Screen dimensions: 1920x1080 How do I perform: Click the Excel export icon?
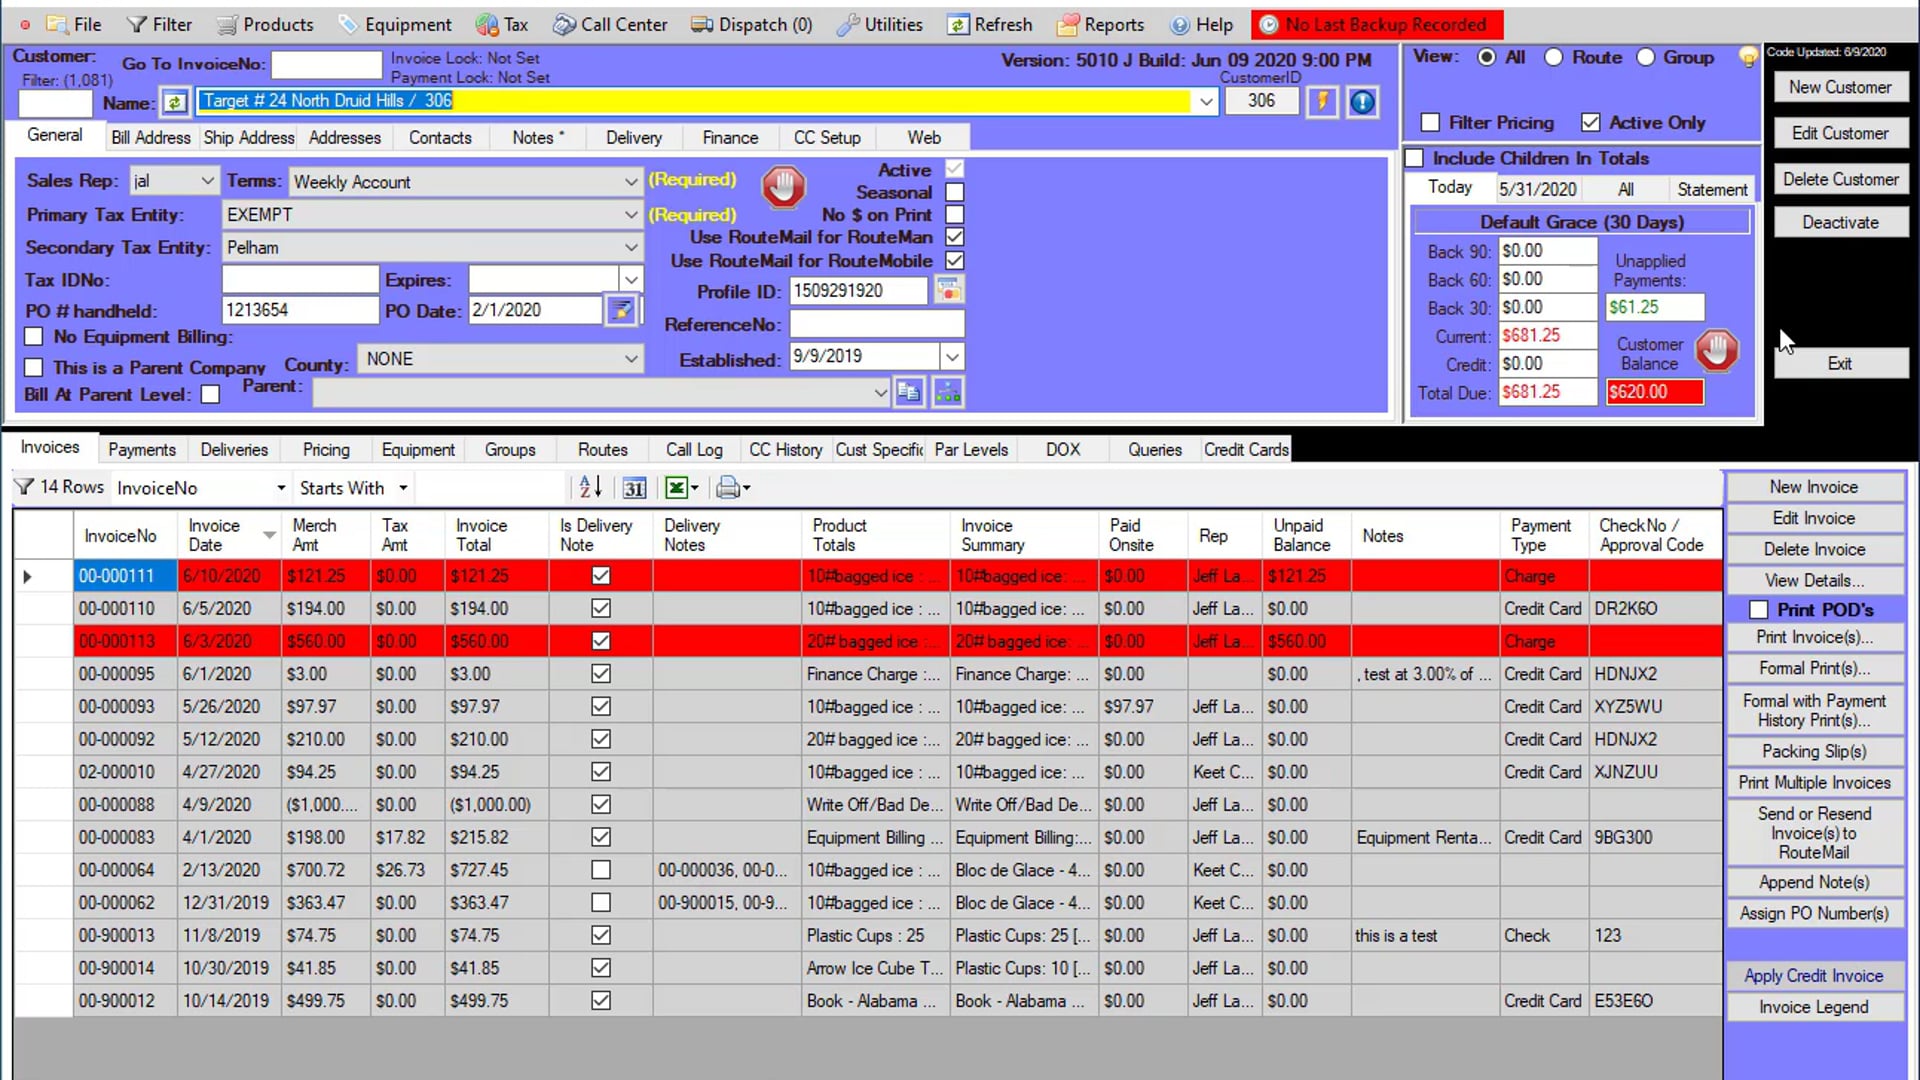point(677,488)
